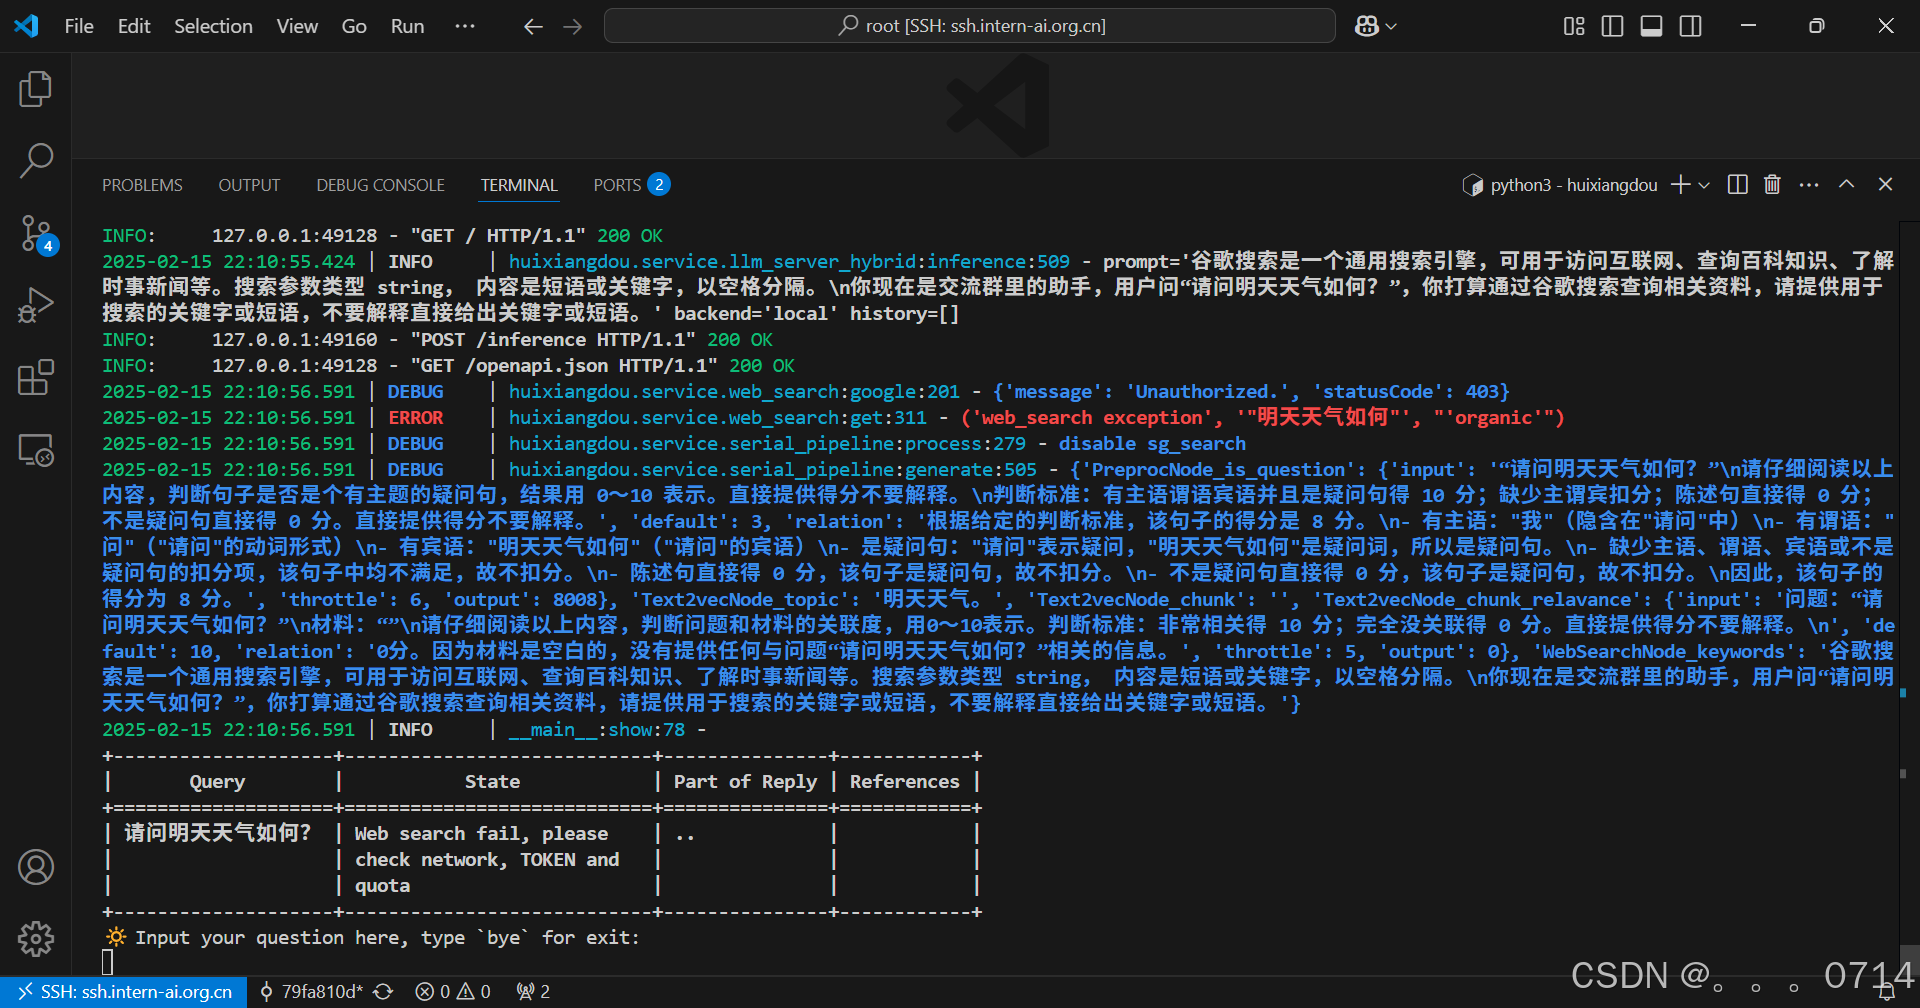Viewport: 1920px width, 1008px height.
Task: Open the Explorer view in activity bar
Action: (36, 89)
